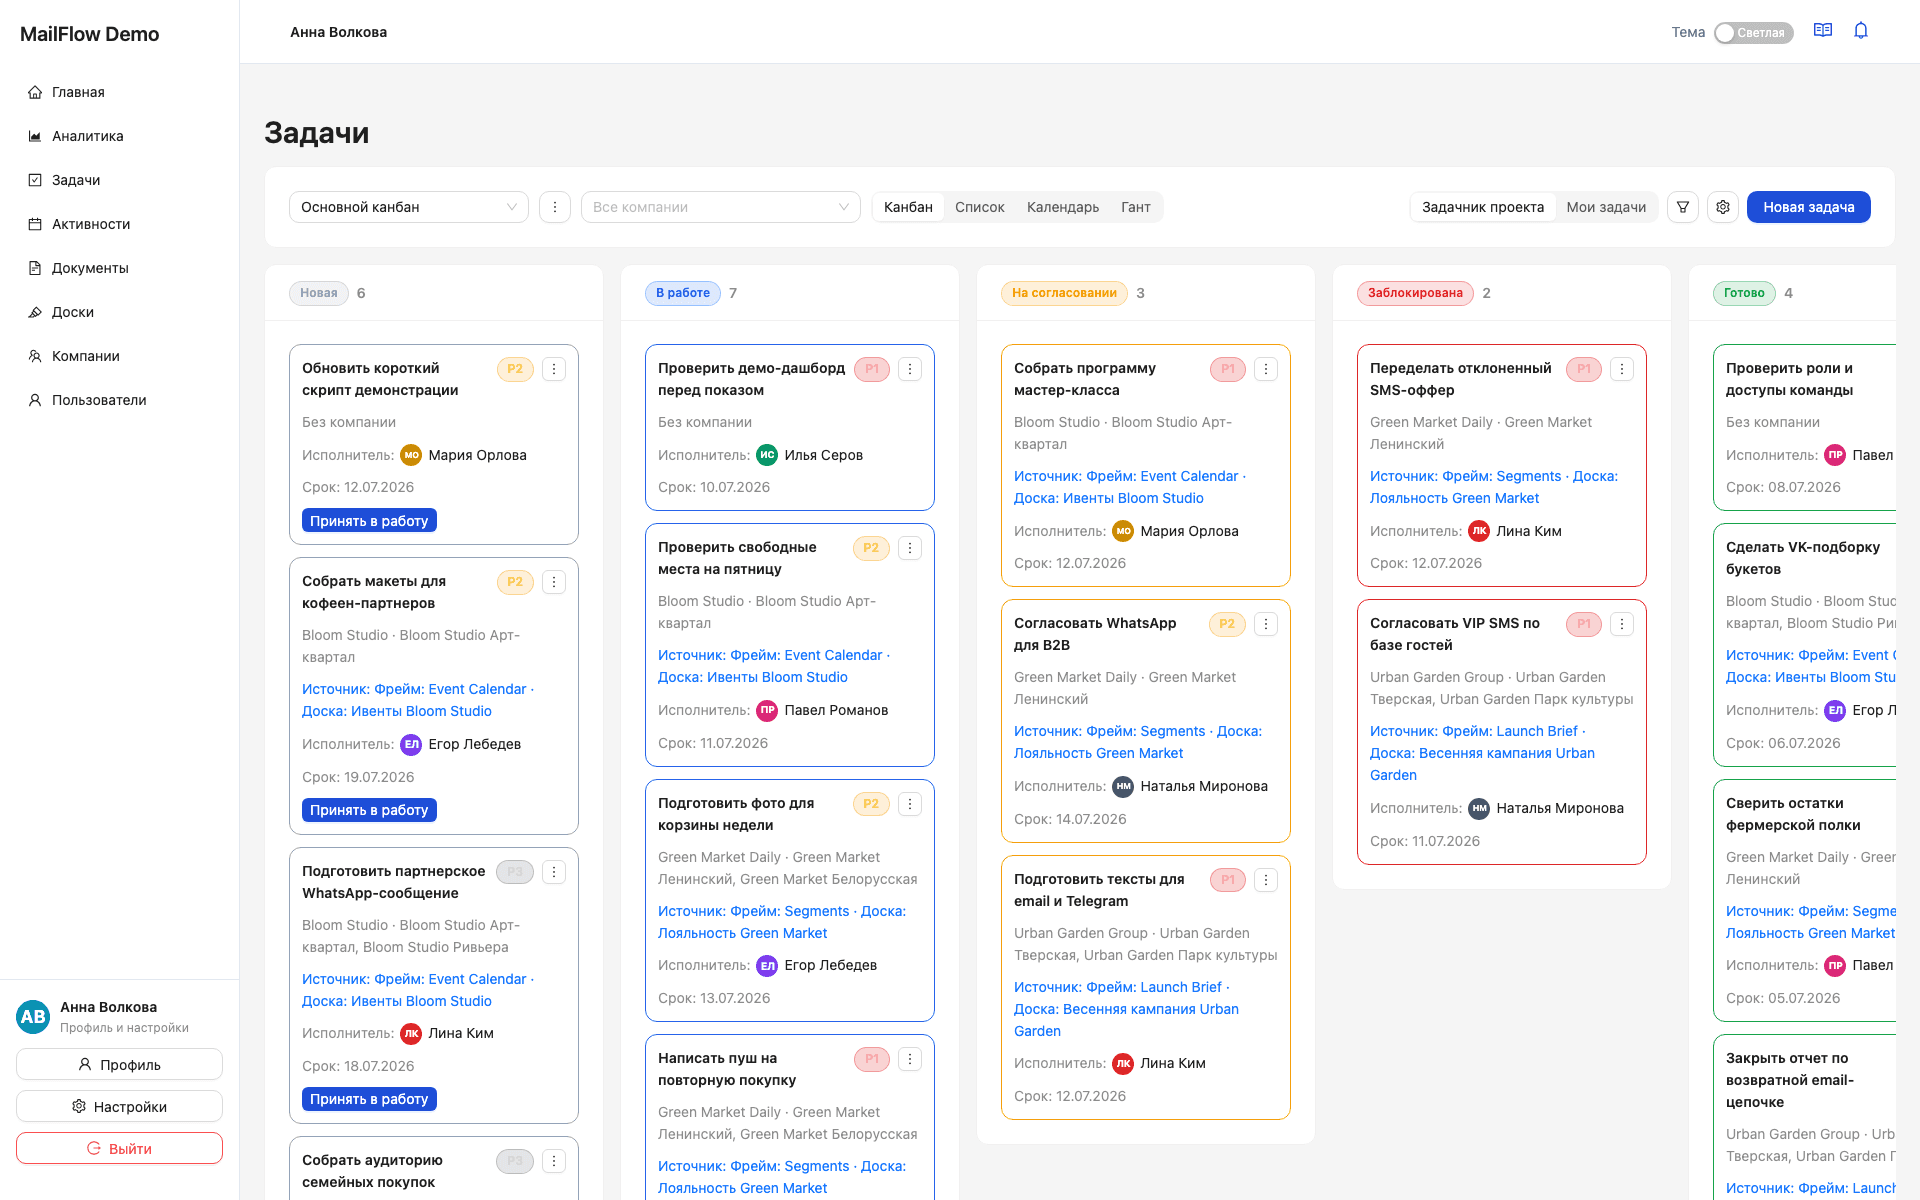This screenshot has width=1920, height=1200.
Task: Open menu for Подготовить фото card
Action: point(910,804)
